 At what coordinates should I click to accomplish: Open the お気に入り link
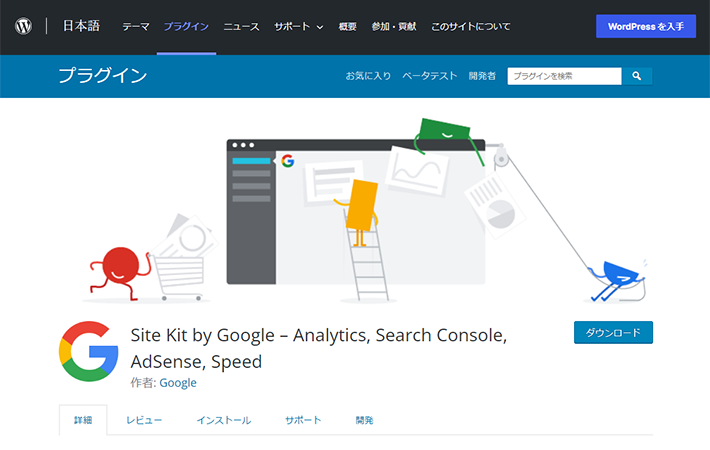(x=368, y=76)
